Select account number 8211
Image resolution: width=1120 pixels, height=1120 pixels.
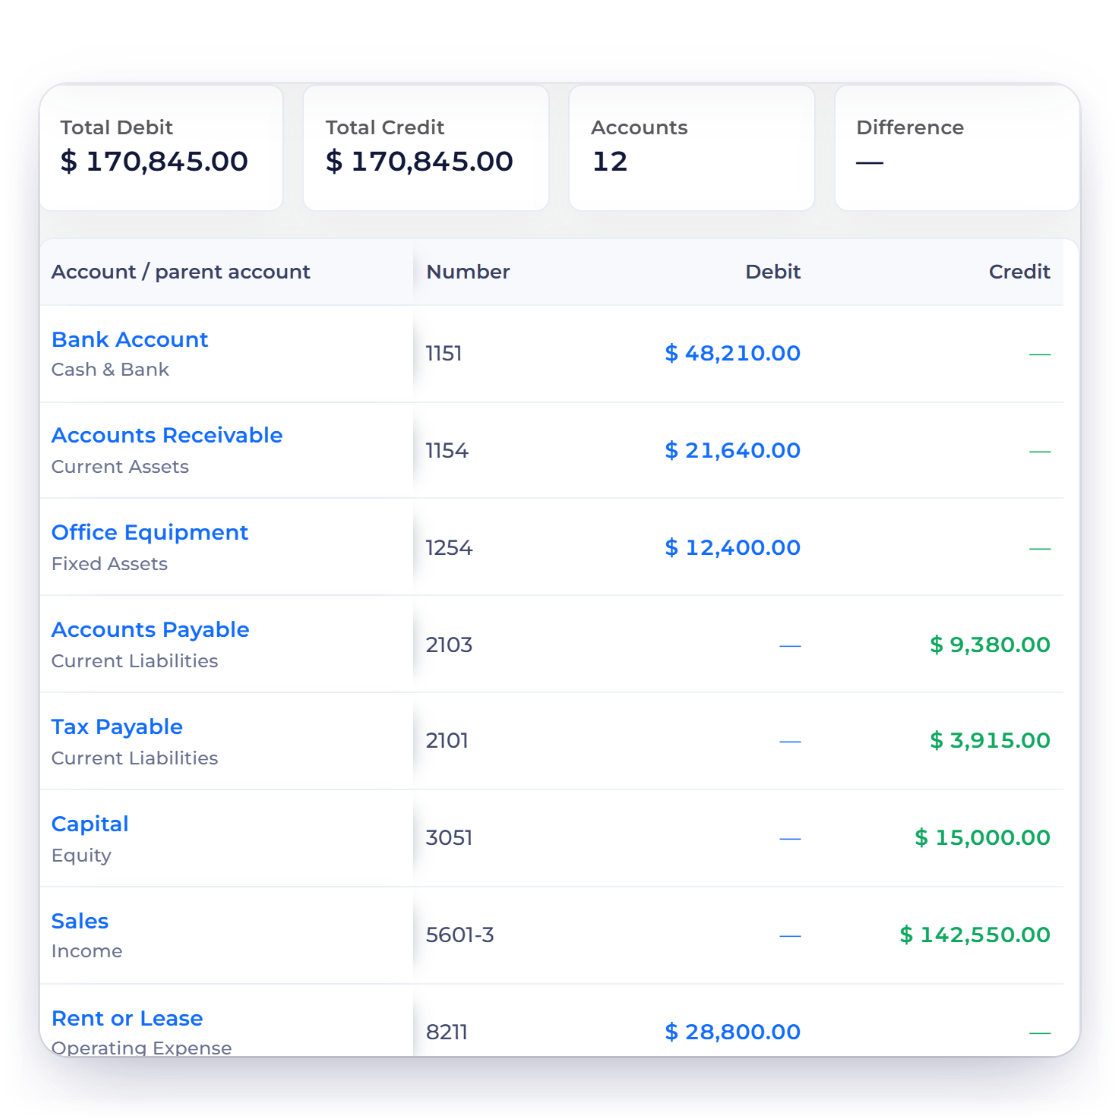tap(446, 1032)
